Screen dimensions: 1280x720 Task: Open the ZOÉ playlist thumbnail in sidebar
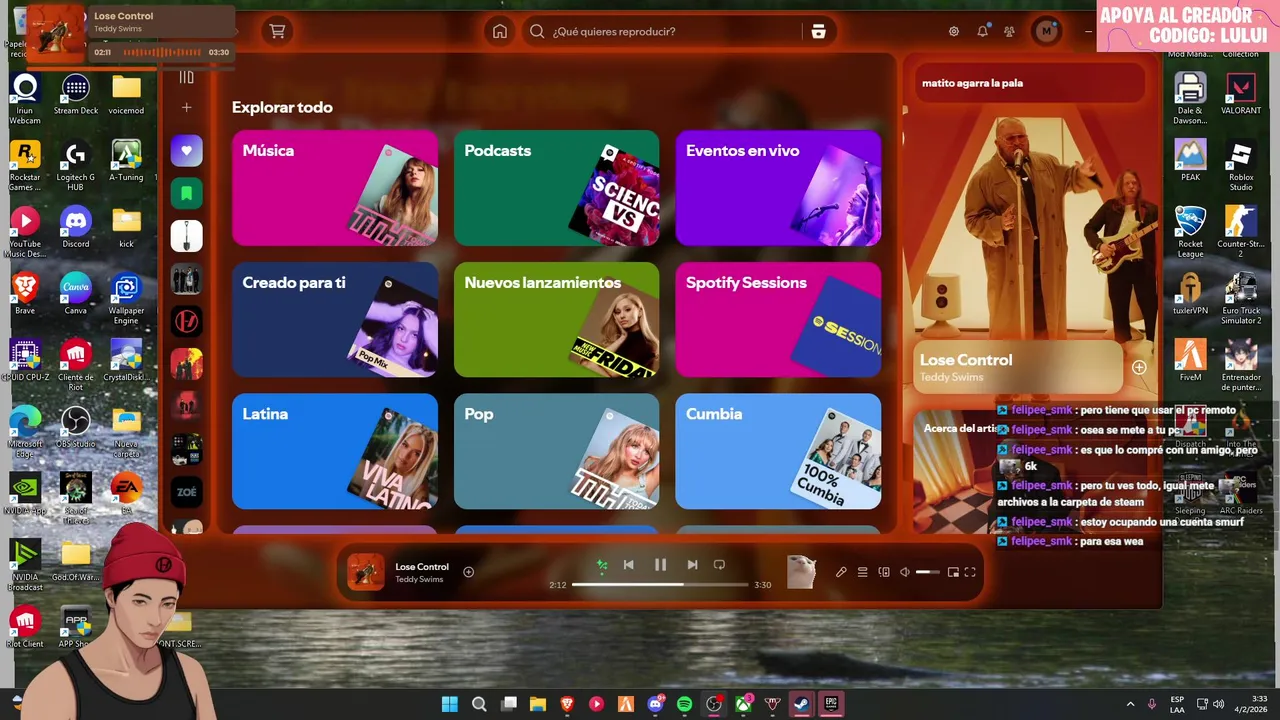pos(186,492)
